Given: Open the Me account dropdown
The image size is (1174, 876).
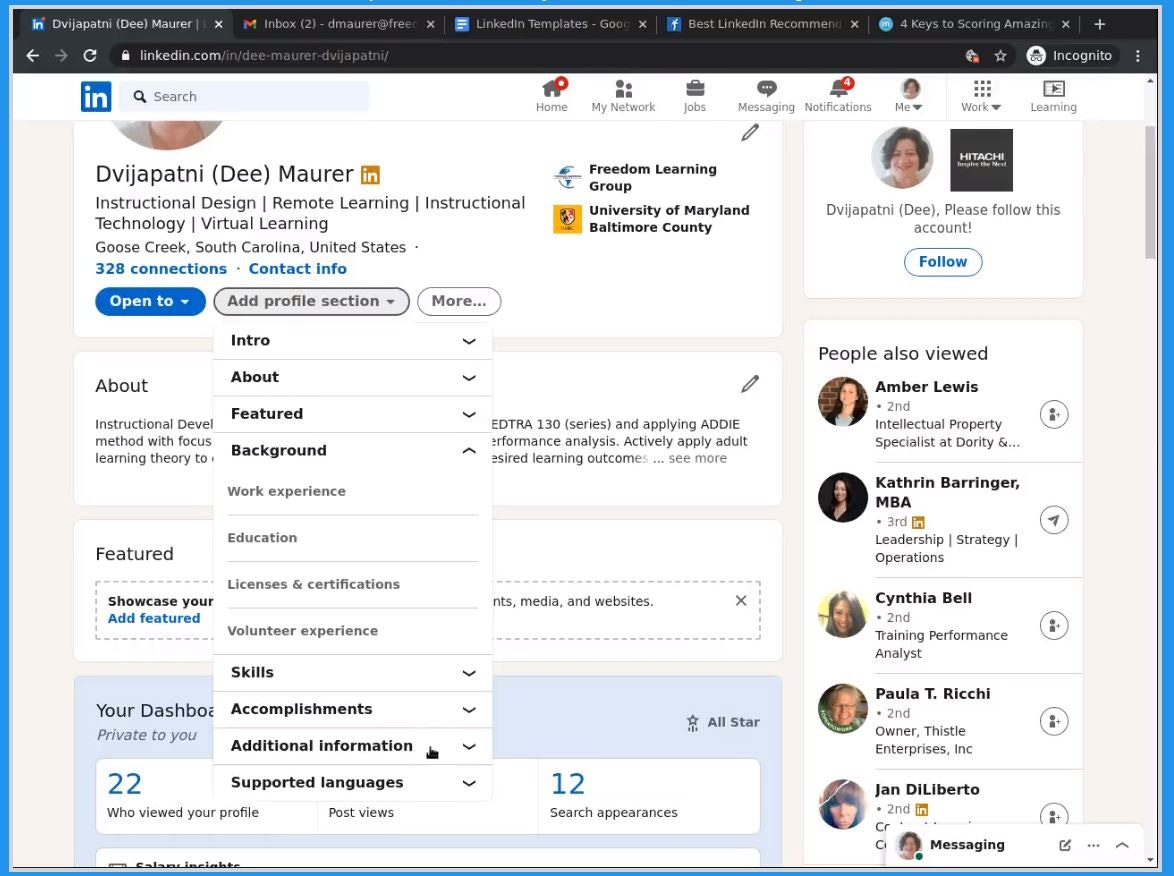Looking at the screenshot, I should click(x=909, y=96).
